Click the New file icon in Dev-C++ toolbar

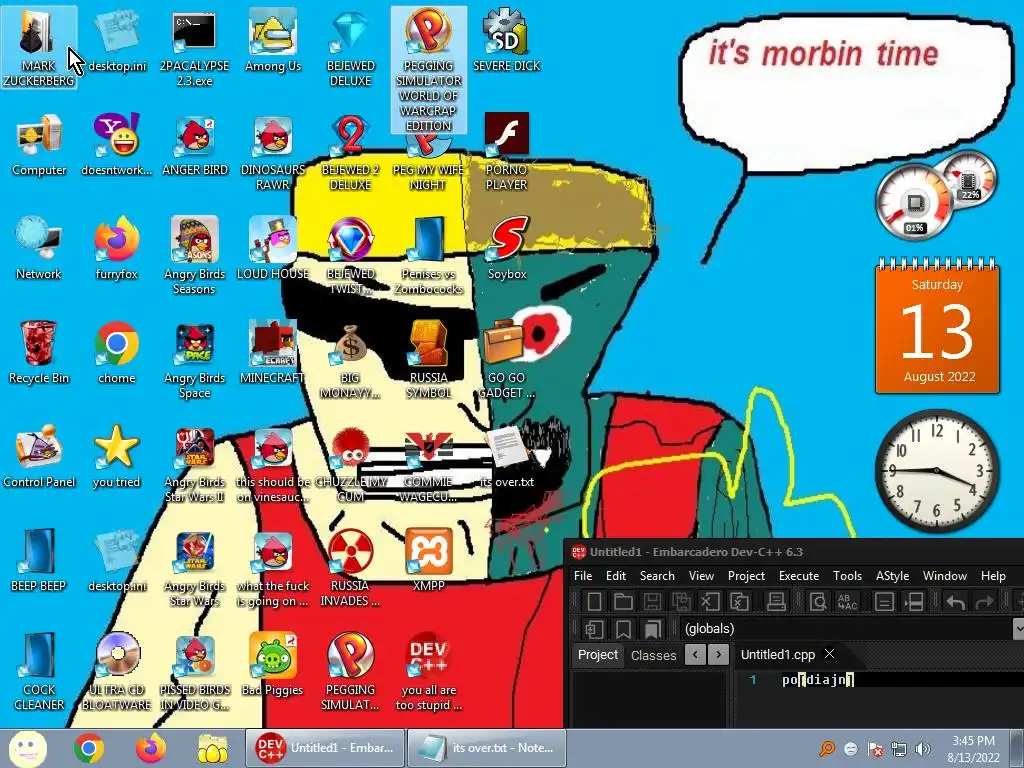click(x=594, y=601)
